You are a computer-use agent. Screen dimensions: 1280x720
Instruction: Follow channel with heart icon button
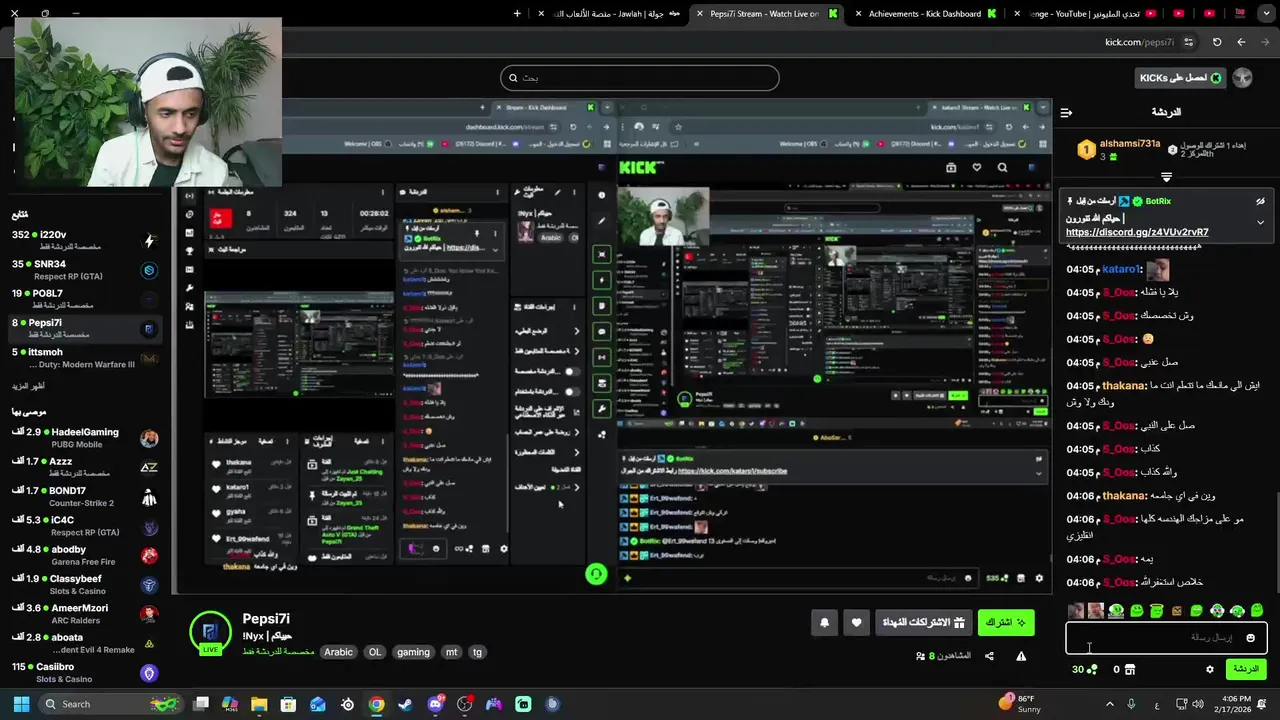point(856,623)
